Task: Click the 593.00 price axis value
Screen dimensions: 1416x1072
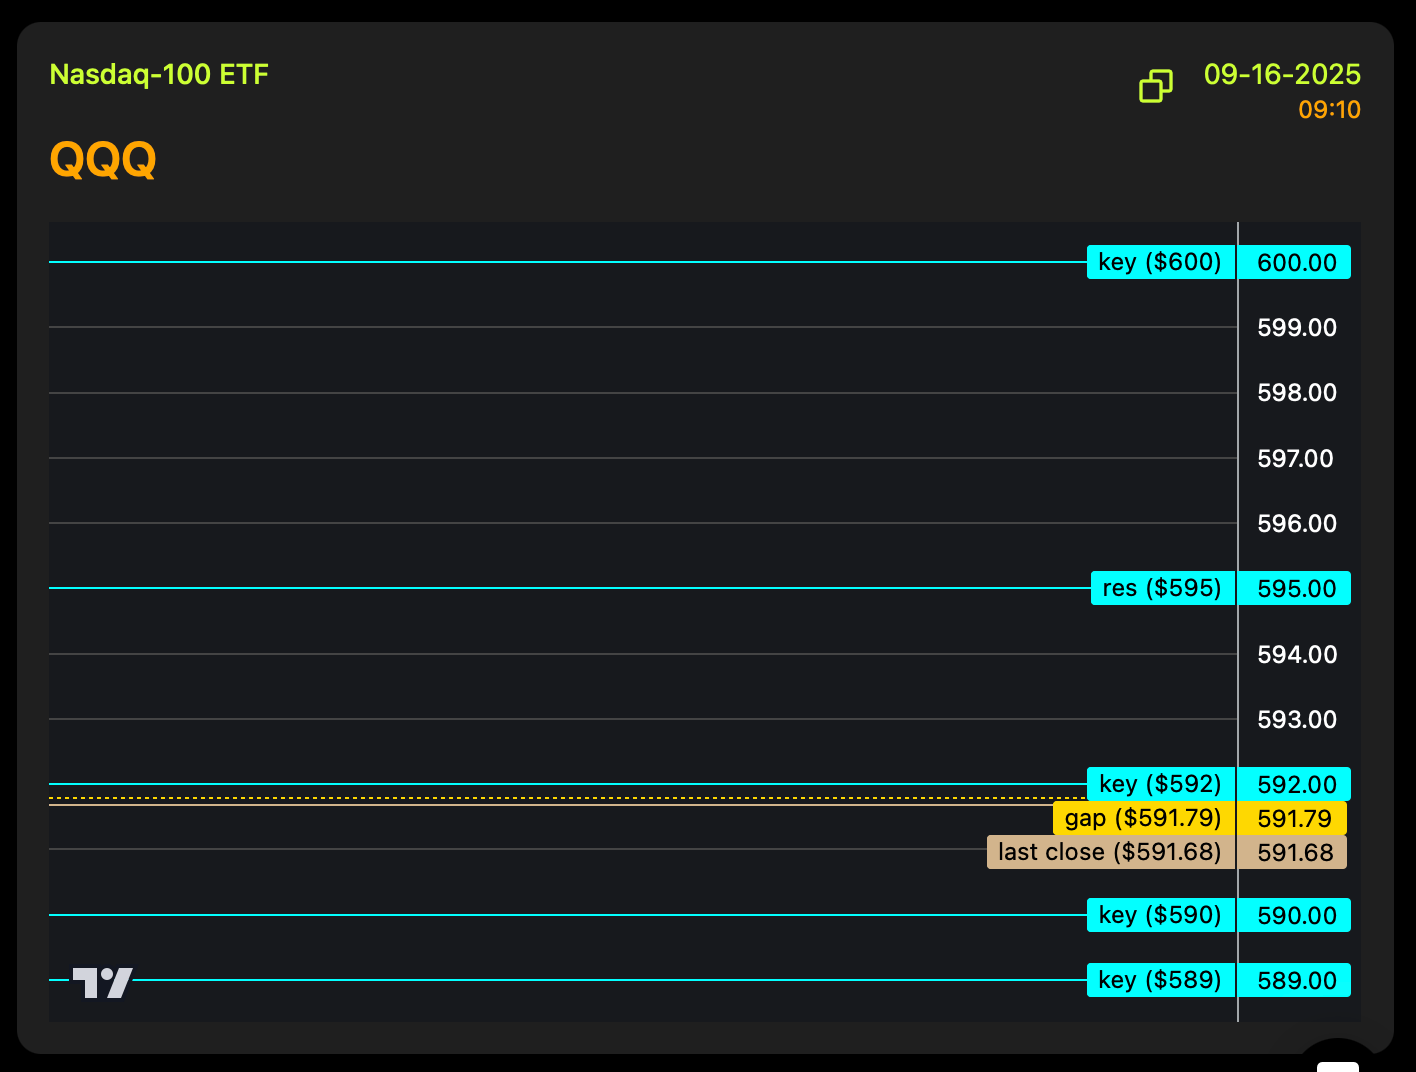Action: click(x=1297, y=719)
